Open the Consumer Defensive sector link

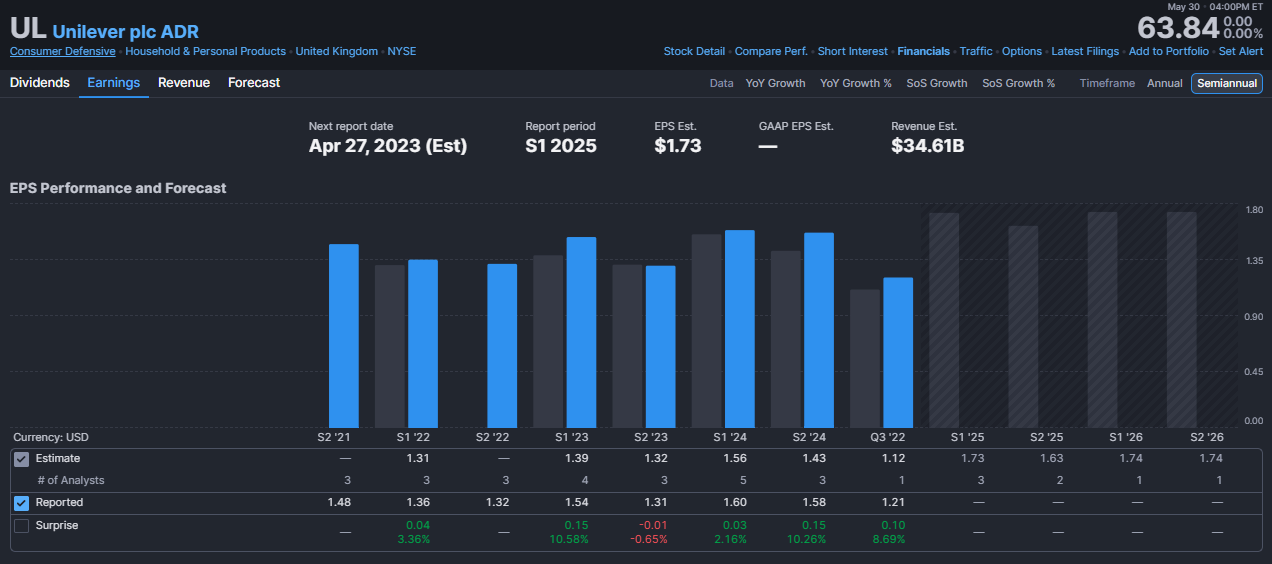click(x=62, y=51)
